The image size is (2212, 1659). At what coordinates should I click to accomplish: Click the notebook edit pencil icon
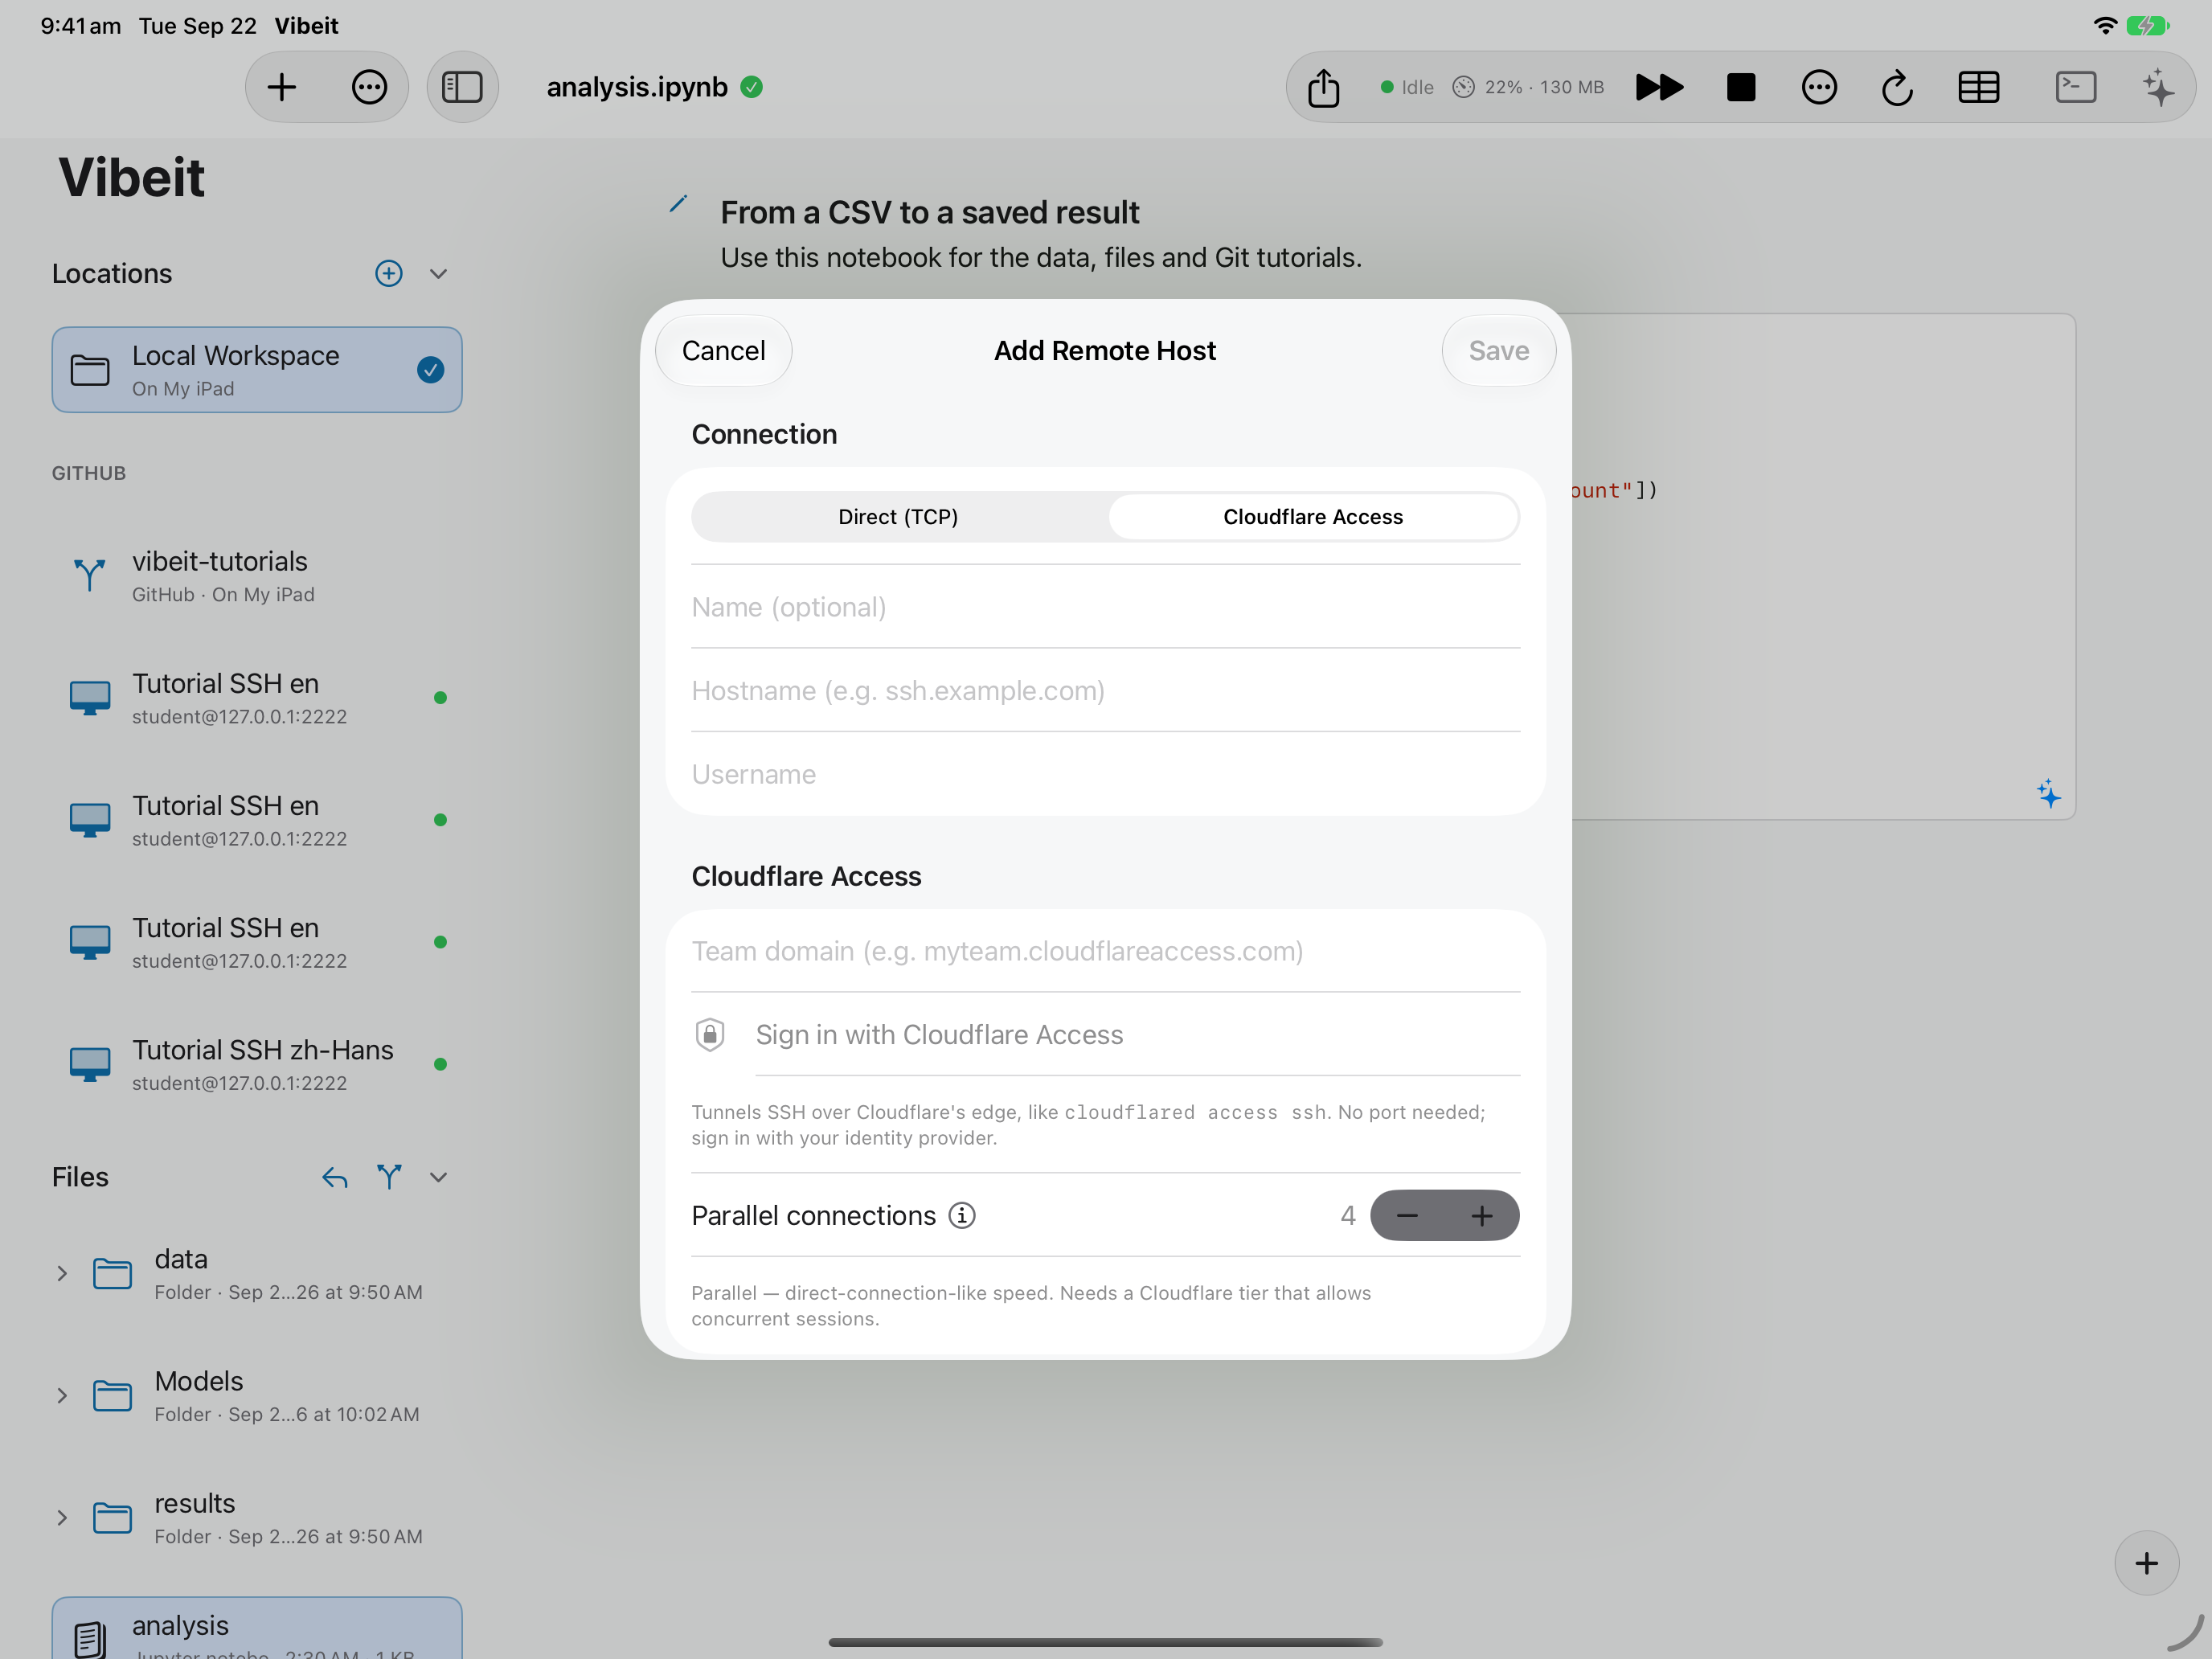click(678, 204)
